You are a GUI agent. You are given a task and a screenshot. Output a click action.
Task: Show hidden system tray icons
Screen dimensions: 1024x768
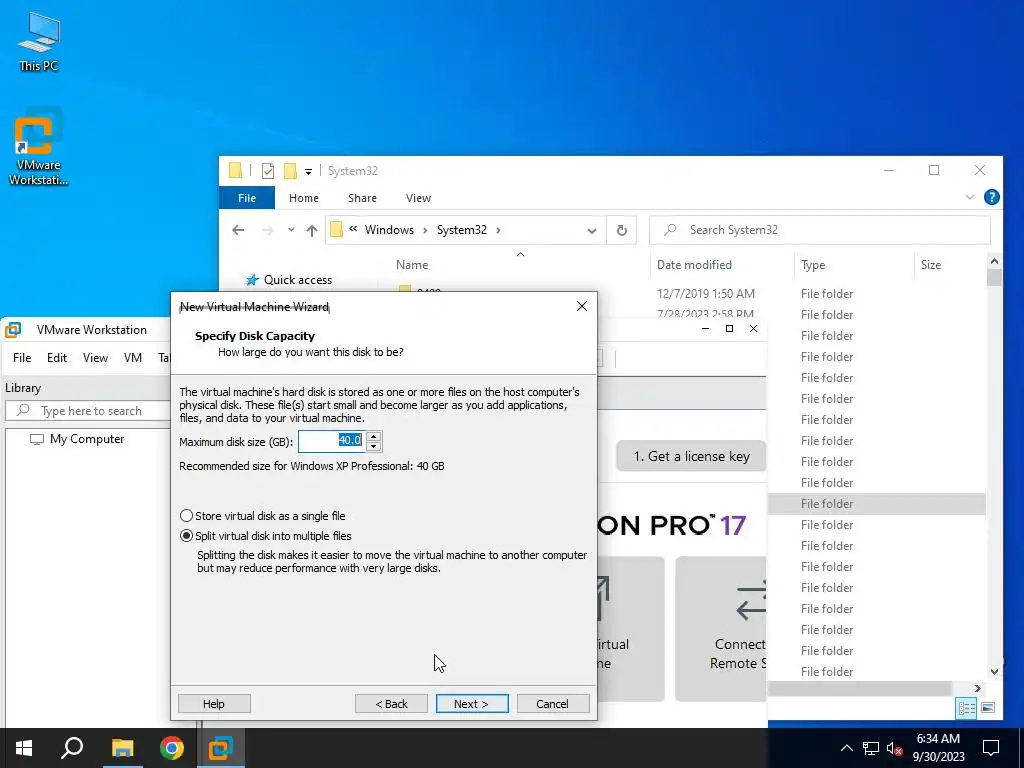[x=846, y=748]
